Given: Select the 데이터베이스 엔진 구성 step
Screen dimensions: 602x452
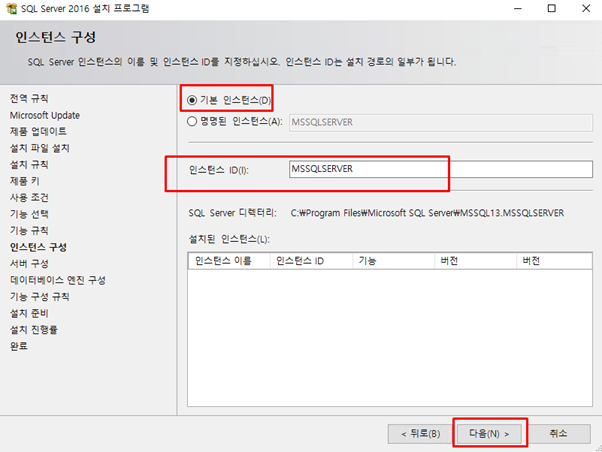Looking at the screenshot, I should tap(58, 280).
